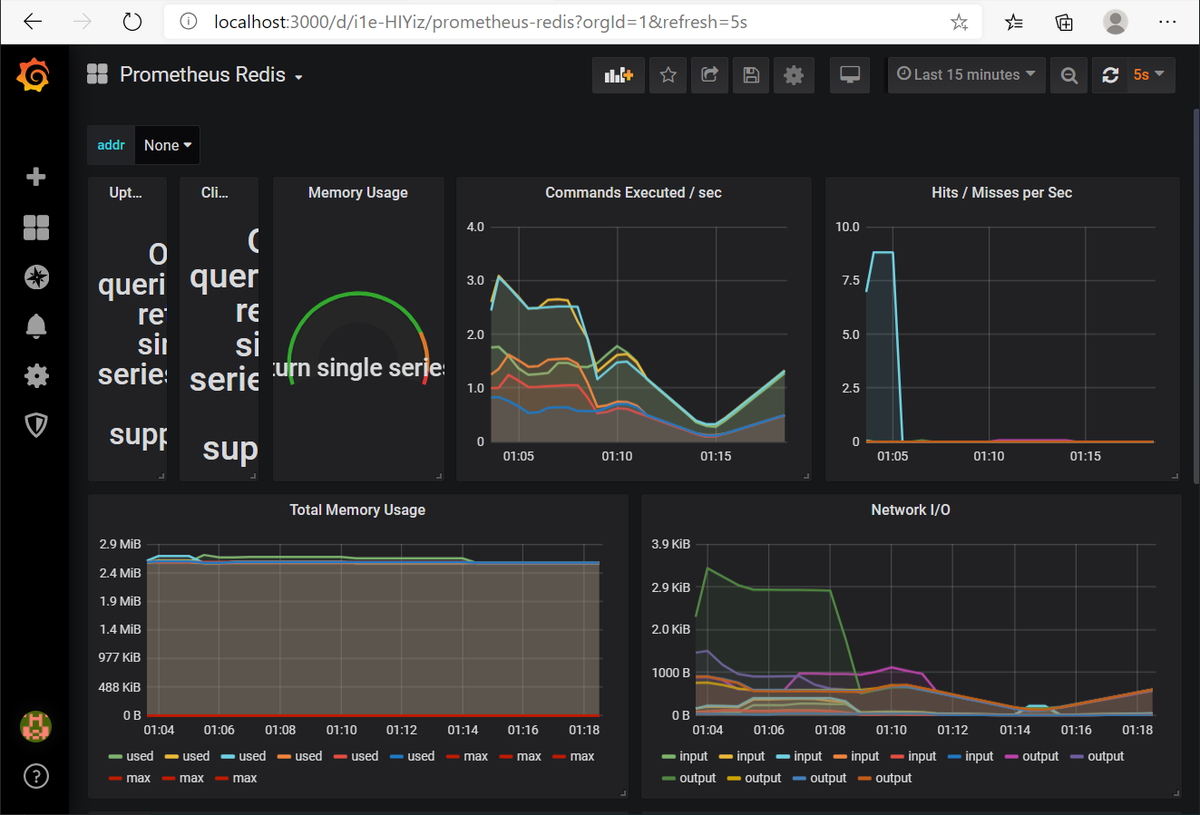The image size is (1200, 815).
Task: Open color picker for red 'used' legend swatch
Action: (341, 757)
